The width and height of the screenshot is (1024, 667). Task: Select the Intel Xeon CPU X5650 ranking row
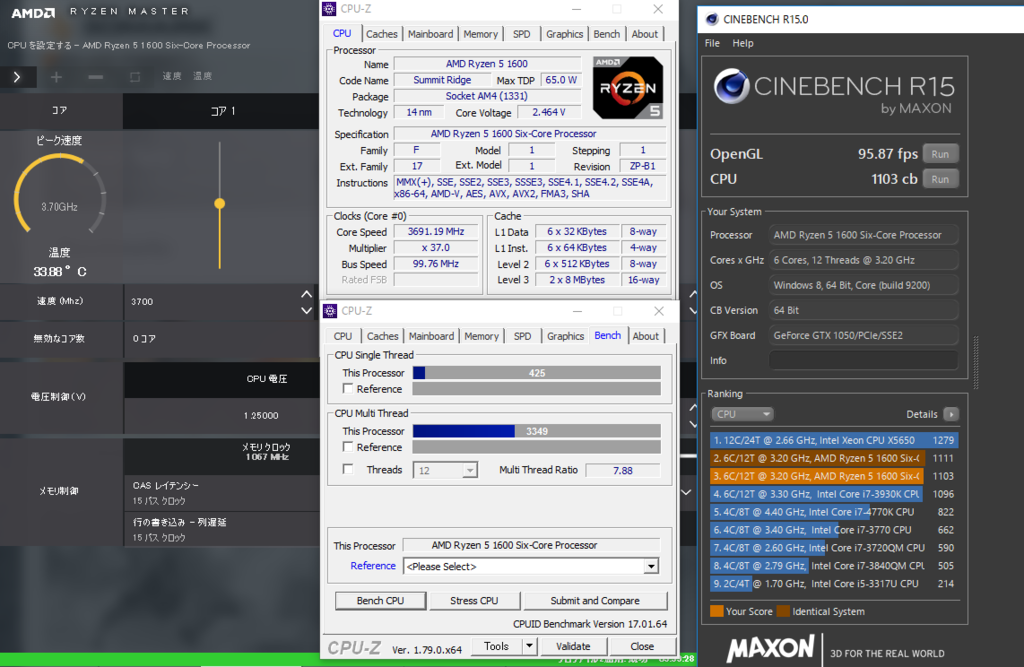(x=834, y=440)
